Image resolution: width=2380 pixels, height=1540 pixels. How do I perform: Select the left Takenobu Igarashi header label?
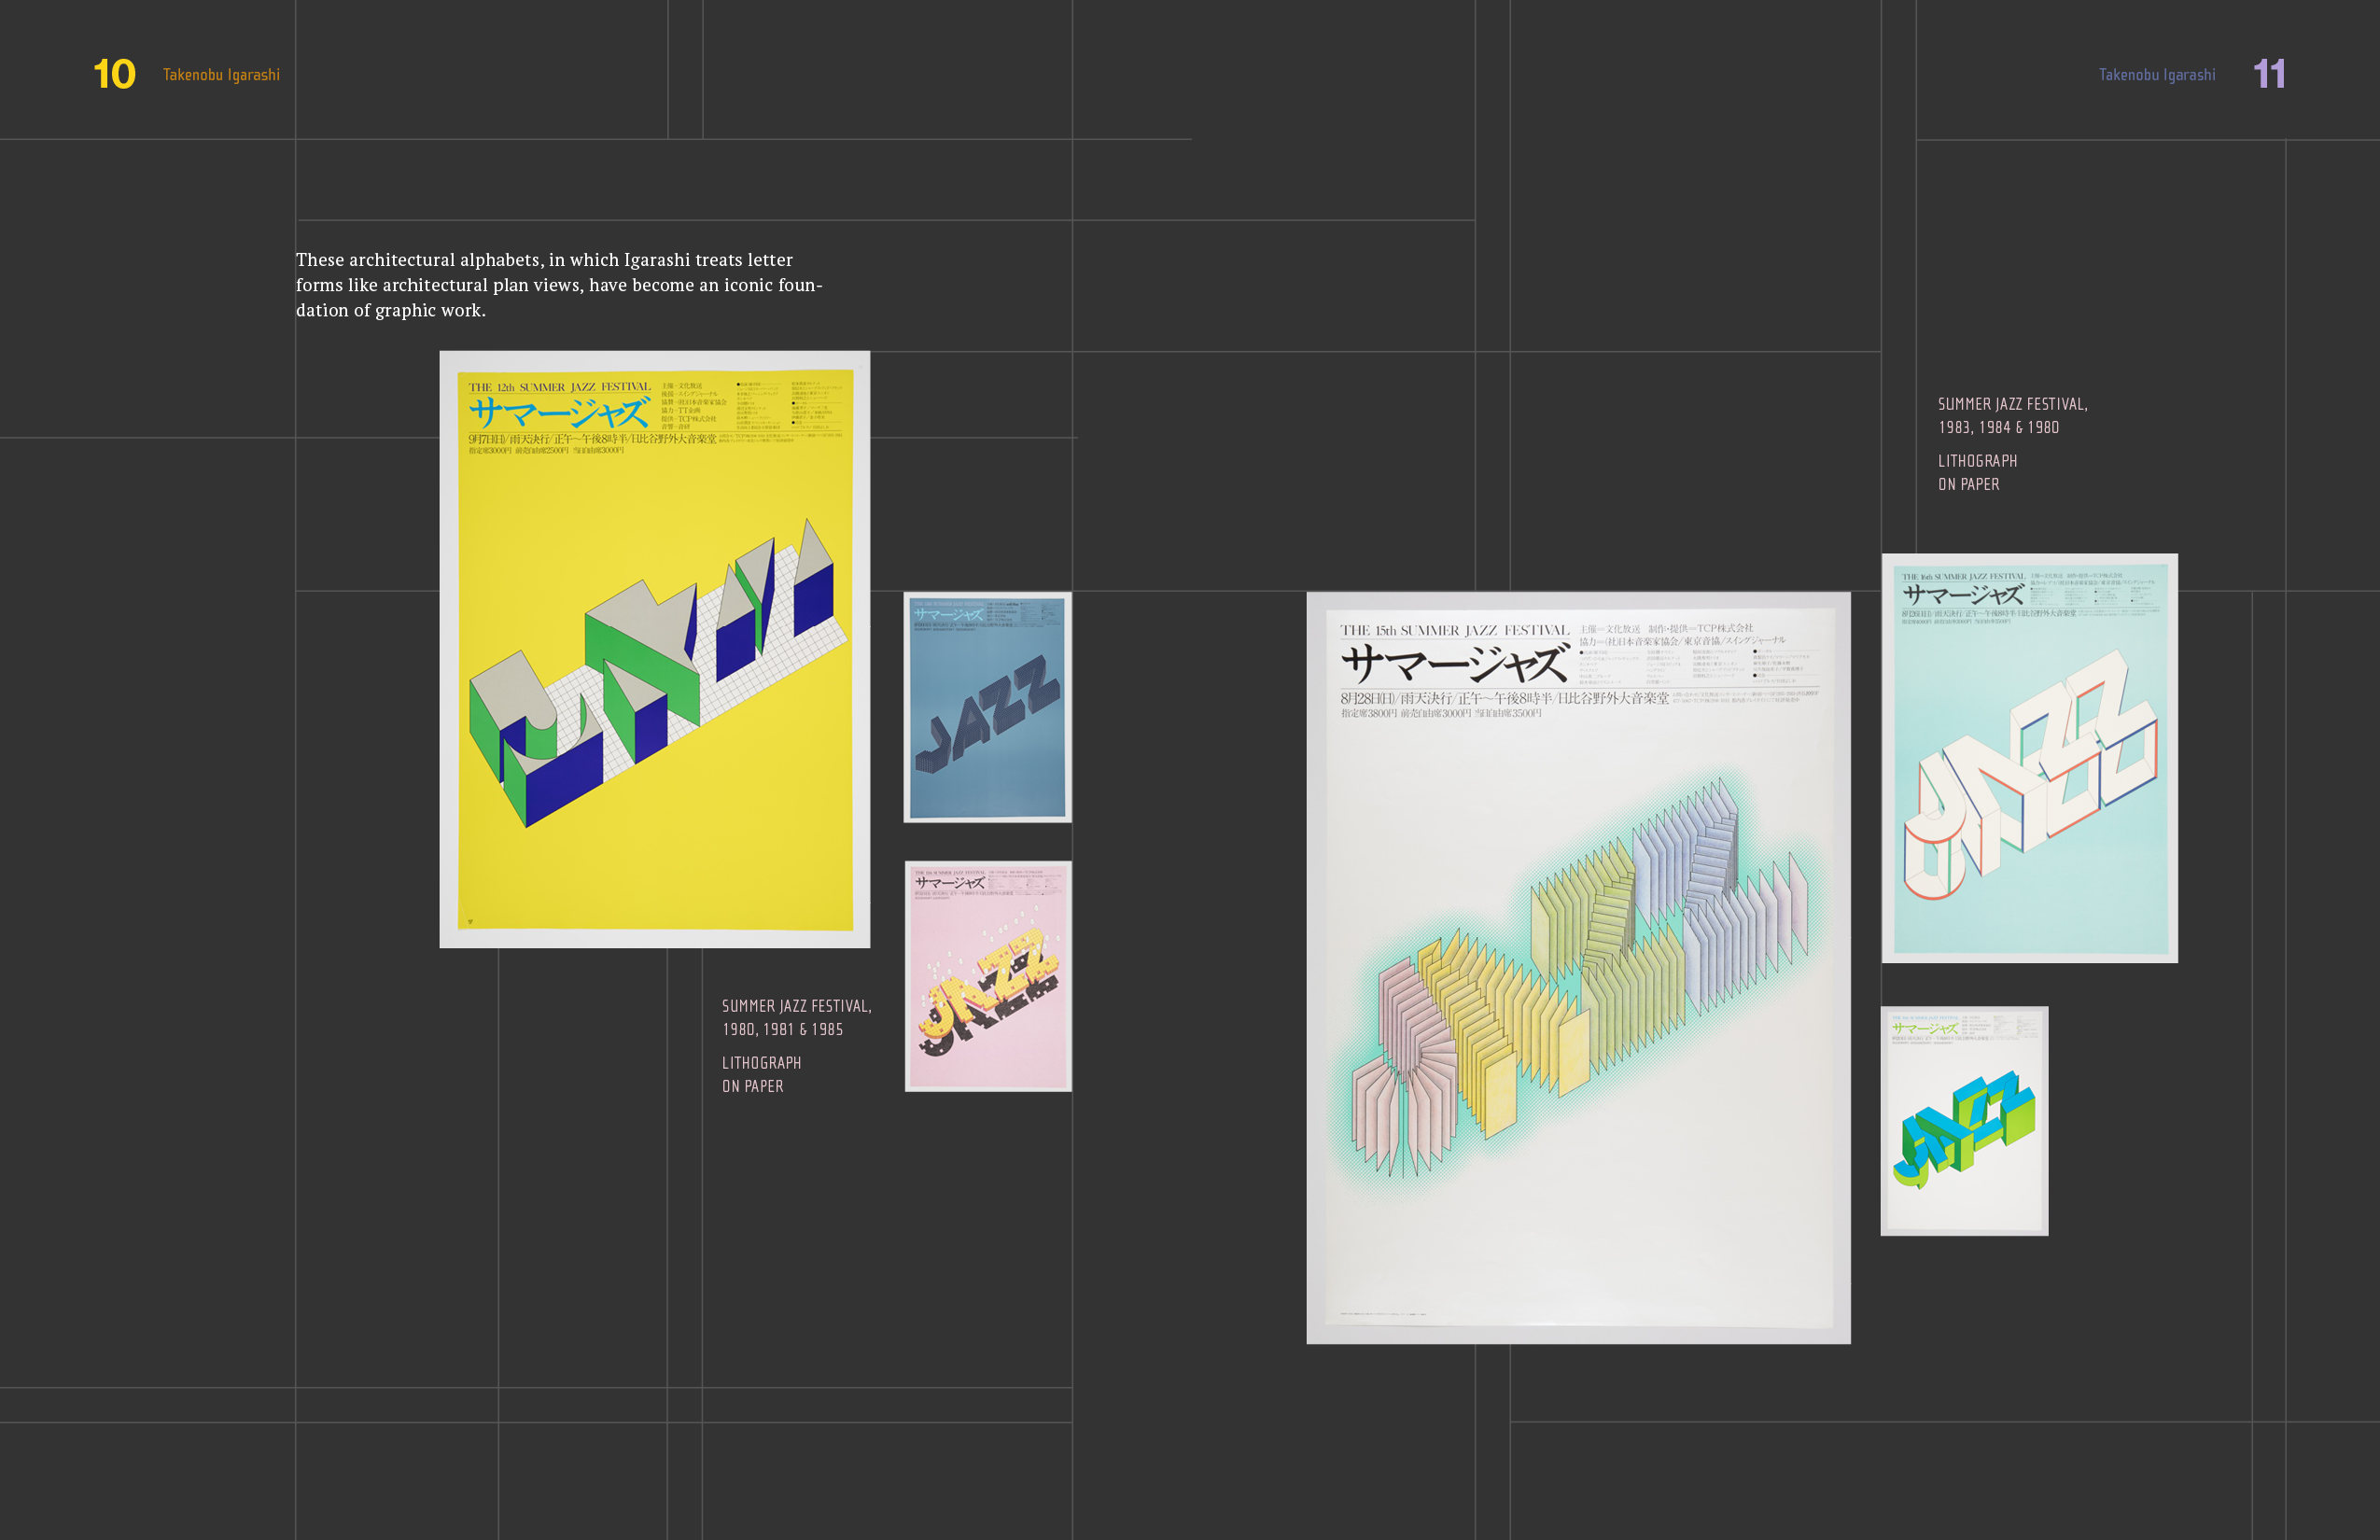(x=222, y=74)
